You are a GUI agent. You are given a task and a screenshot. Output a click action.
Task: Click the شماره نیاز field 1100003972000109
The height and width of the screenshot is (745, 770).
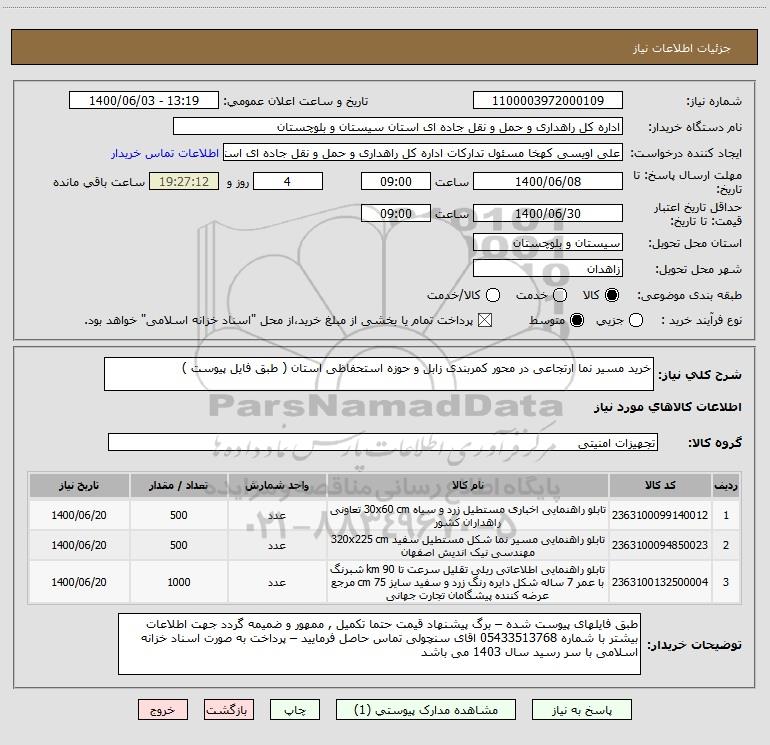pyautogui.click(x=548, y=100)
